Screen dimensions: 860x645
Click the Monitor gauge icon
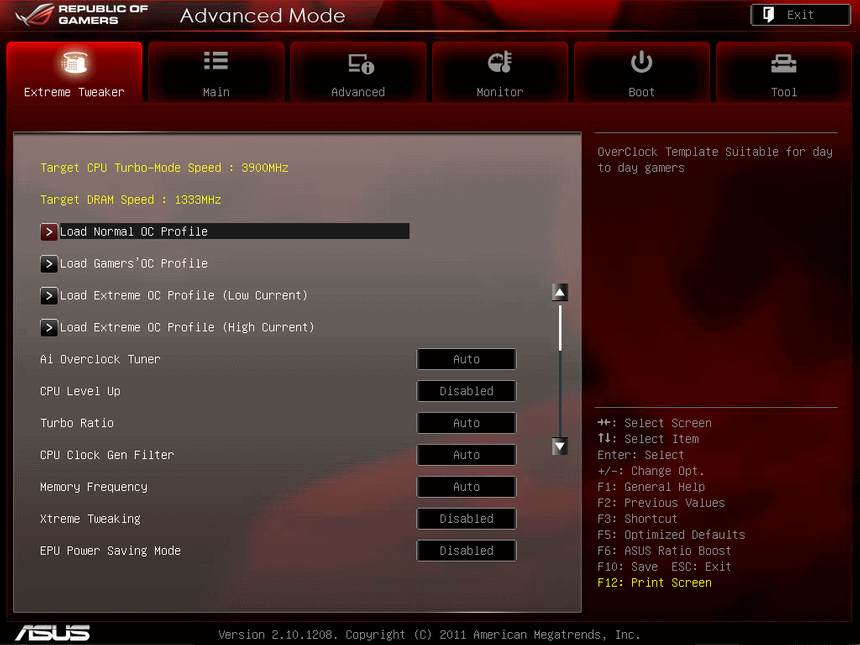pyautogui.click(x=500, y=62)
